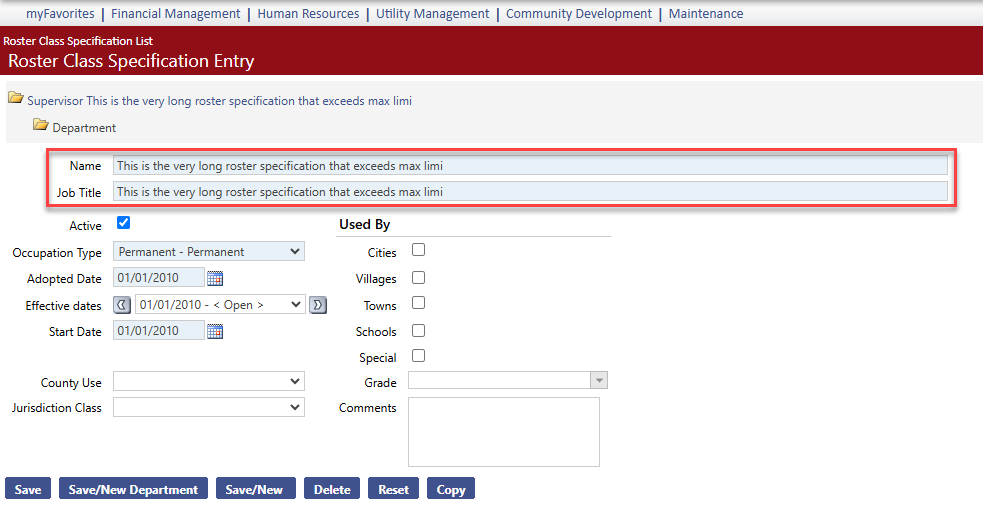The image size is (983, 505).
Task: Tick the Schools checkbox
Action: 418,330
